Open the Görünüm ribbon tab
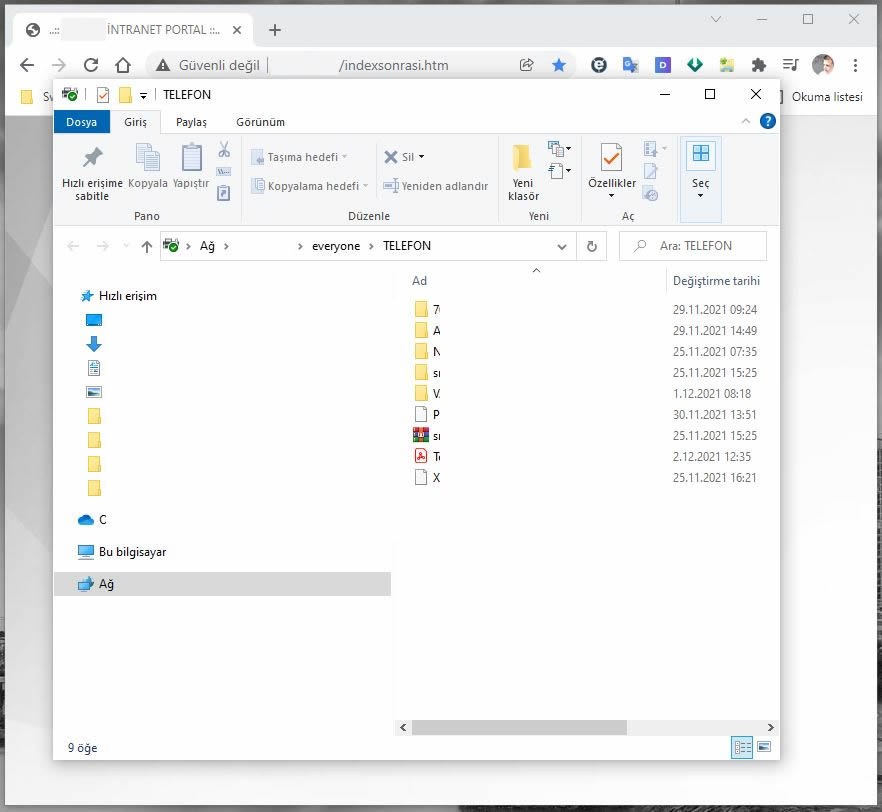882x812 pixels. click(x=260, y=122)
